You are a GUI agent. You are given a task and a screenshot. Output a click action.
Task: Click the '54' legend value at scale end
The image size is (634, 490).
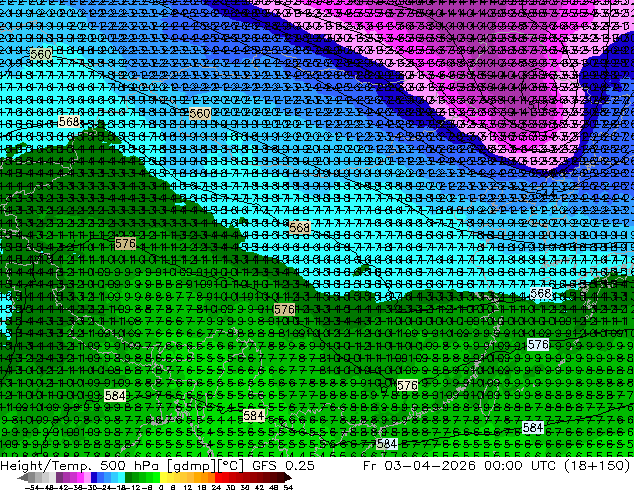click(x=288, y=487)
